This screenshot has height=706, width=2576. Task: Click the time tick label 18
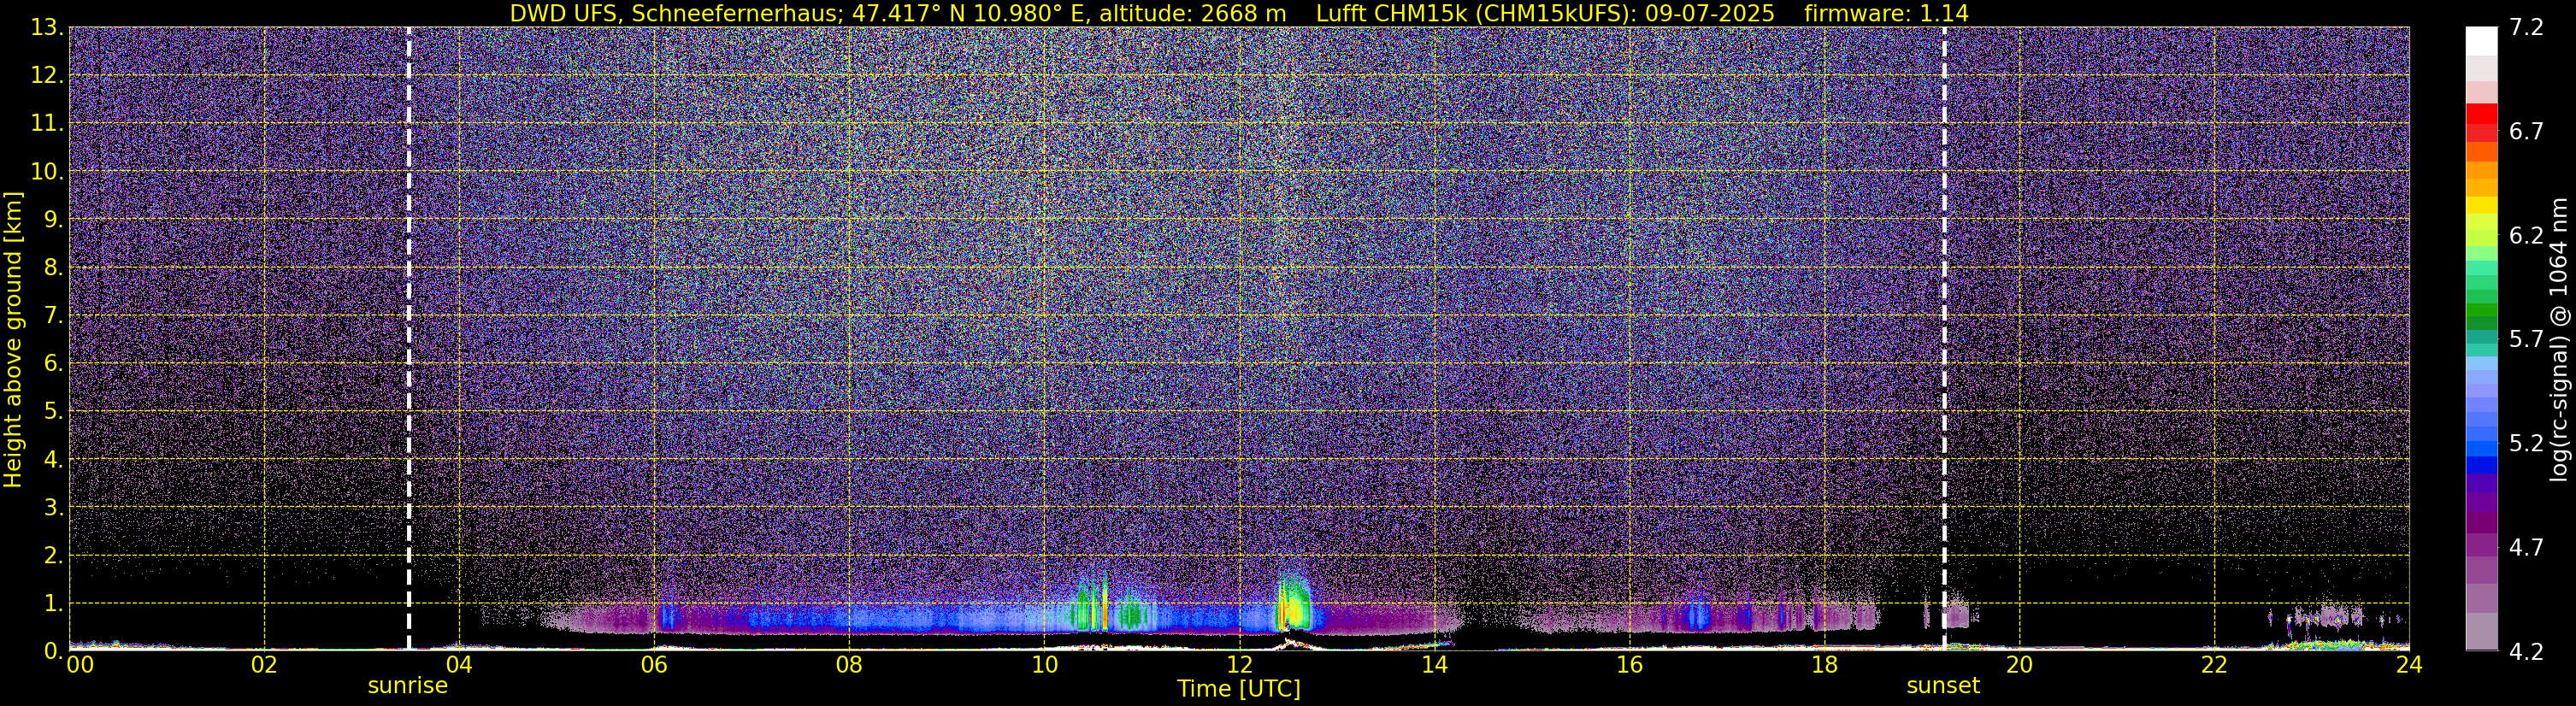point(1824,665)
